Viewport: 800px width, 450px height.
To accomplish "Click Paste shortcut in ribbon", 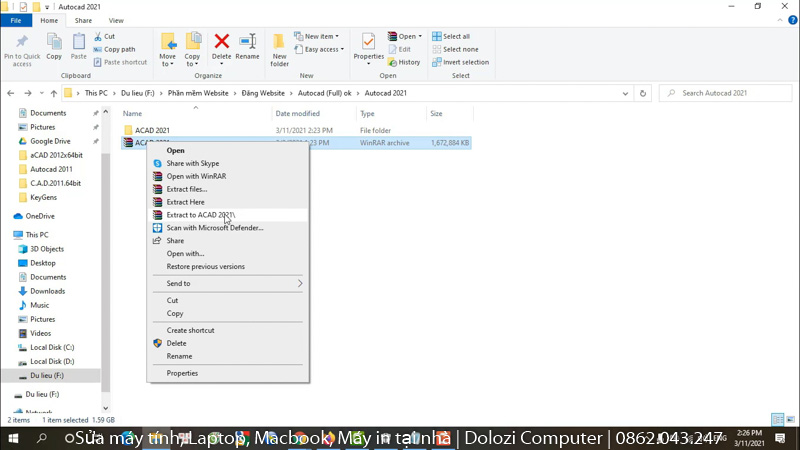I will coord(120,62).
